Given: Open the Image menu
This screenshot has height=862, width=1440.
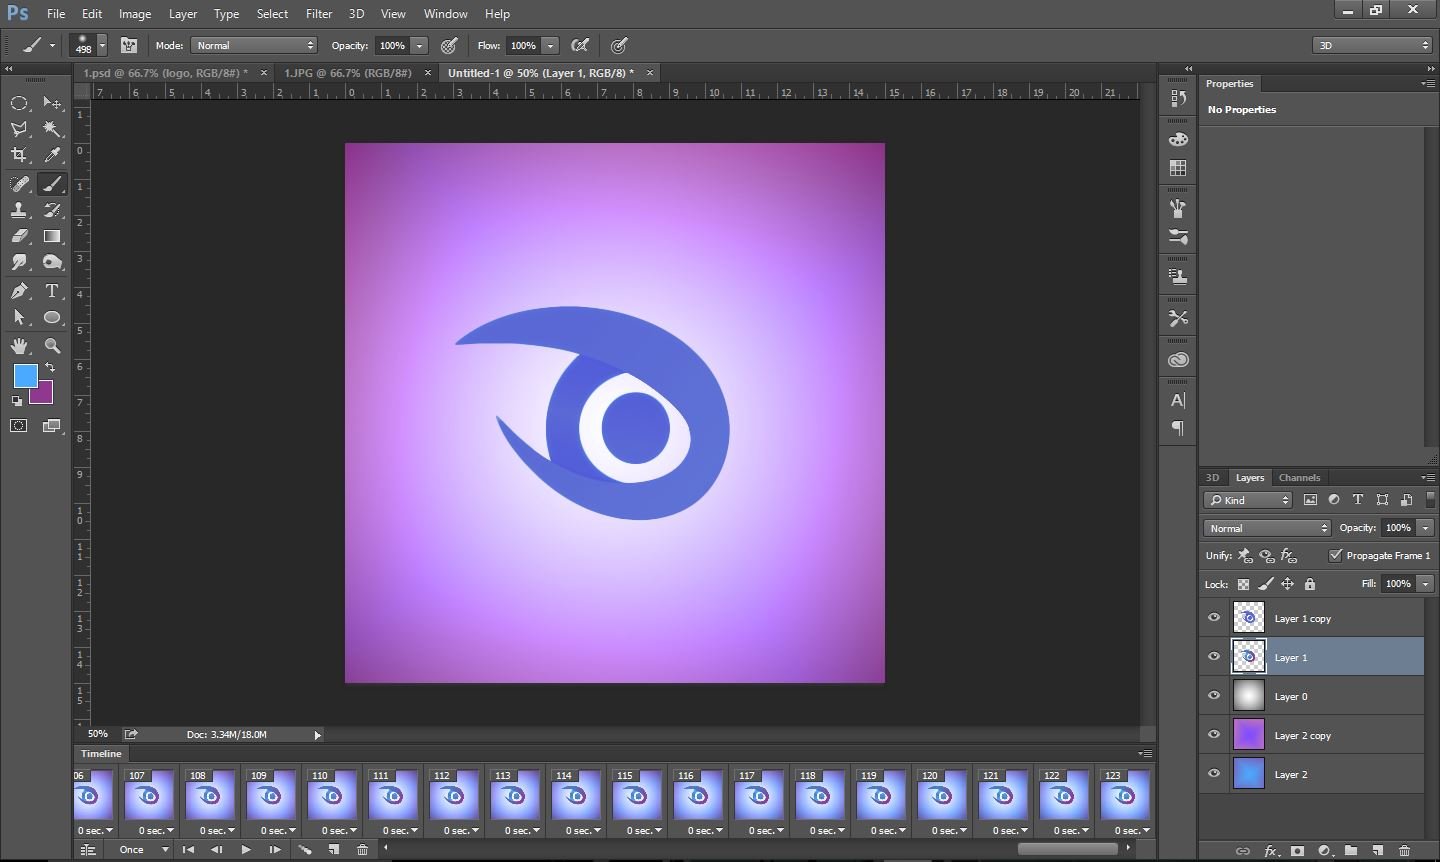Looking at the screenshot, I should click(x=135, y=14).
